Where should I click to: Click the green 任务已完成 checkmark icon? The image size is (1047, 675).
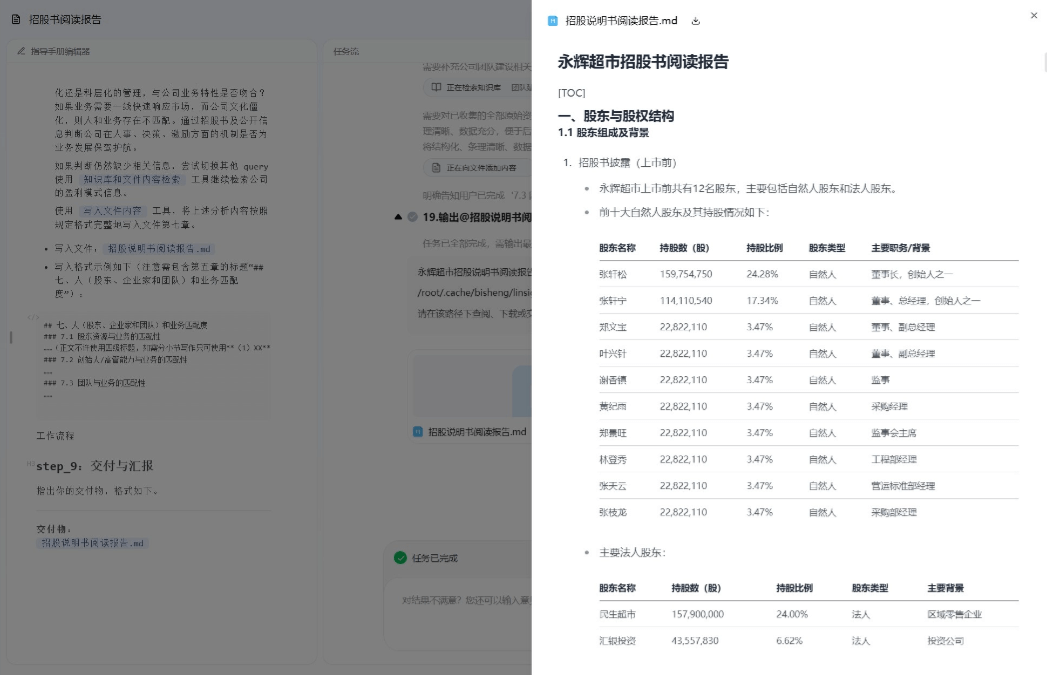pyautogui.click(x=399, y=558)
